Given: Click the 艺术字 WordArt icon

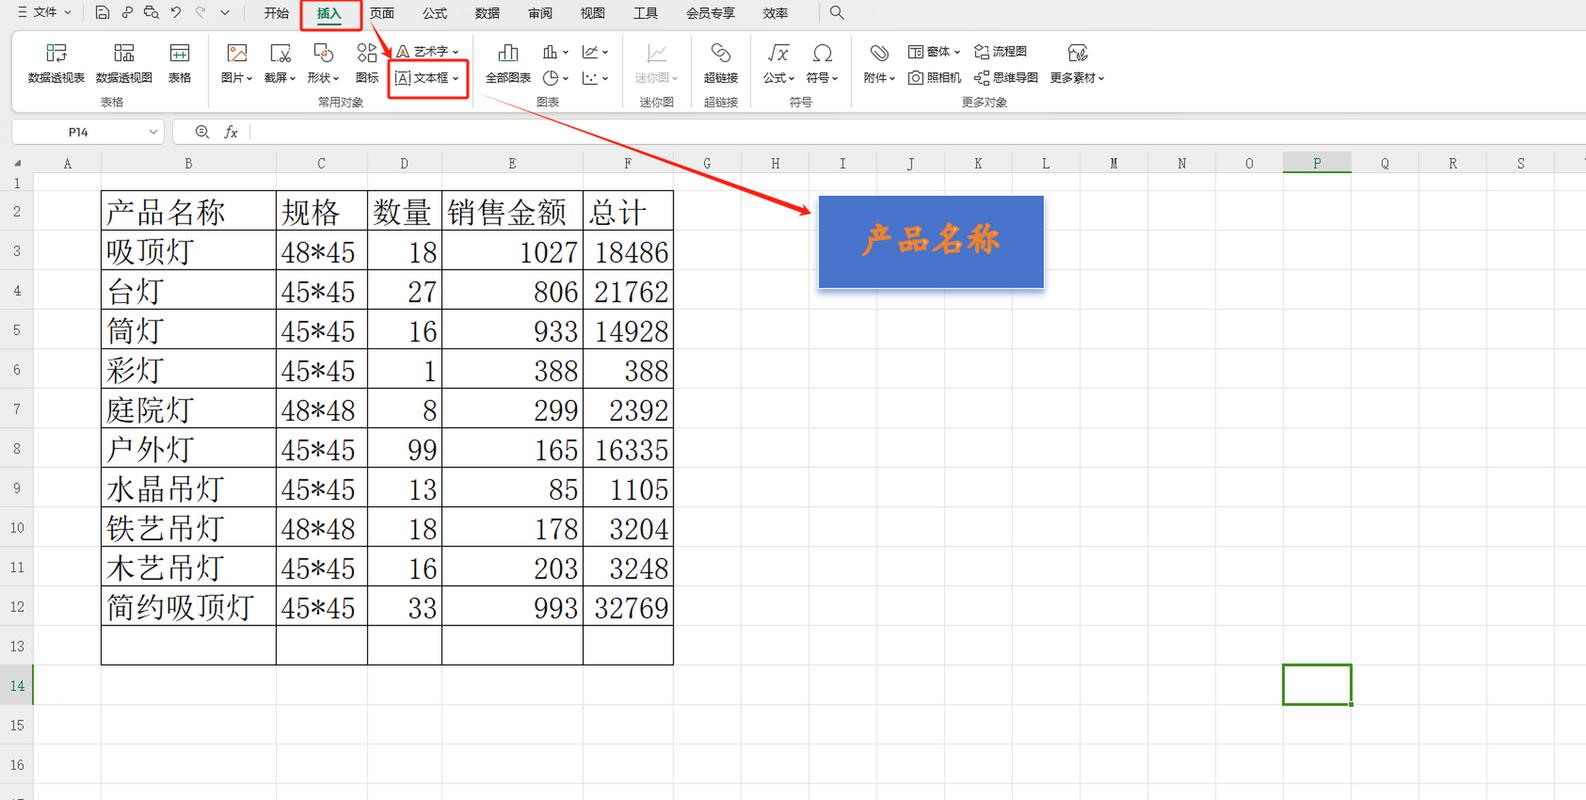Looking at the screenshot, I should coord(403,51).
